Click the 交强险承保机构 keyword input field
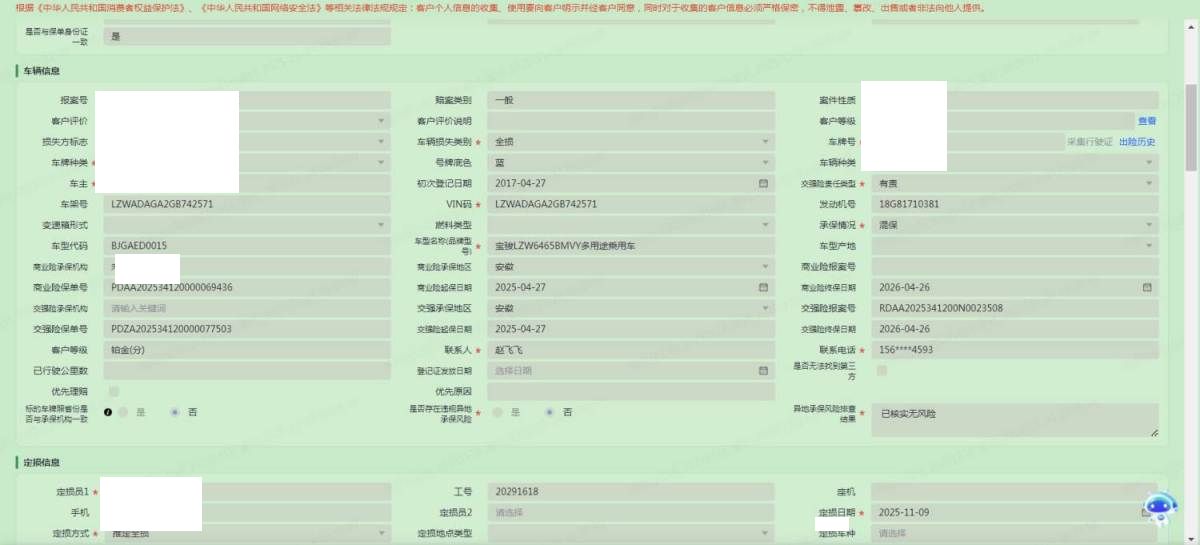 [246, 308]
